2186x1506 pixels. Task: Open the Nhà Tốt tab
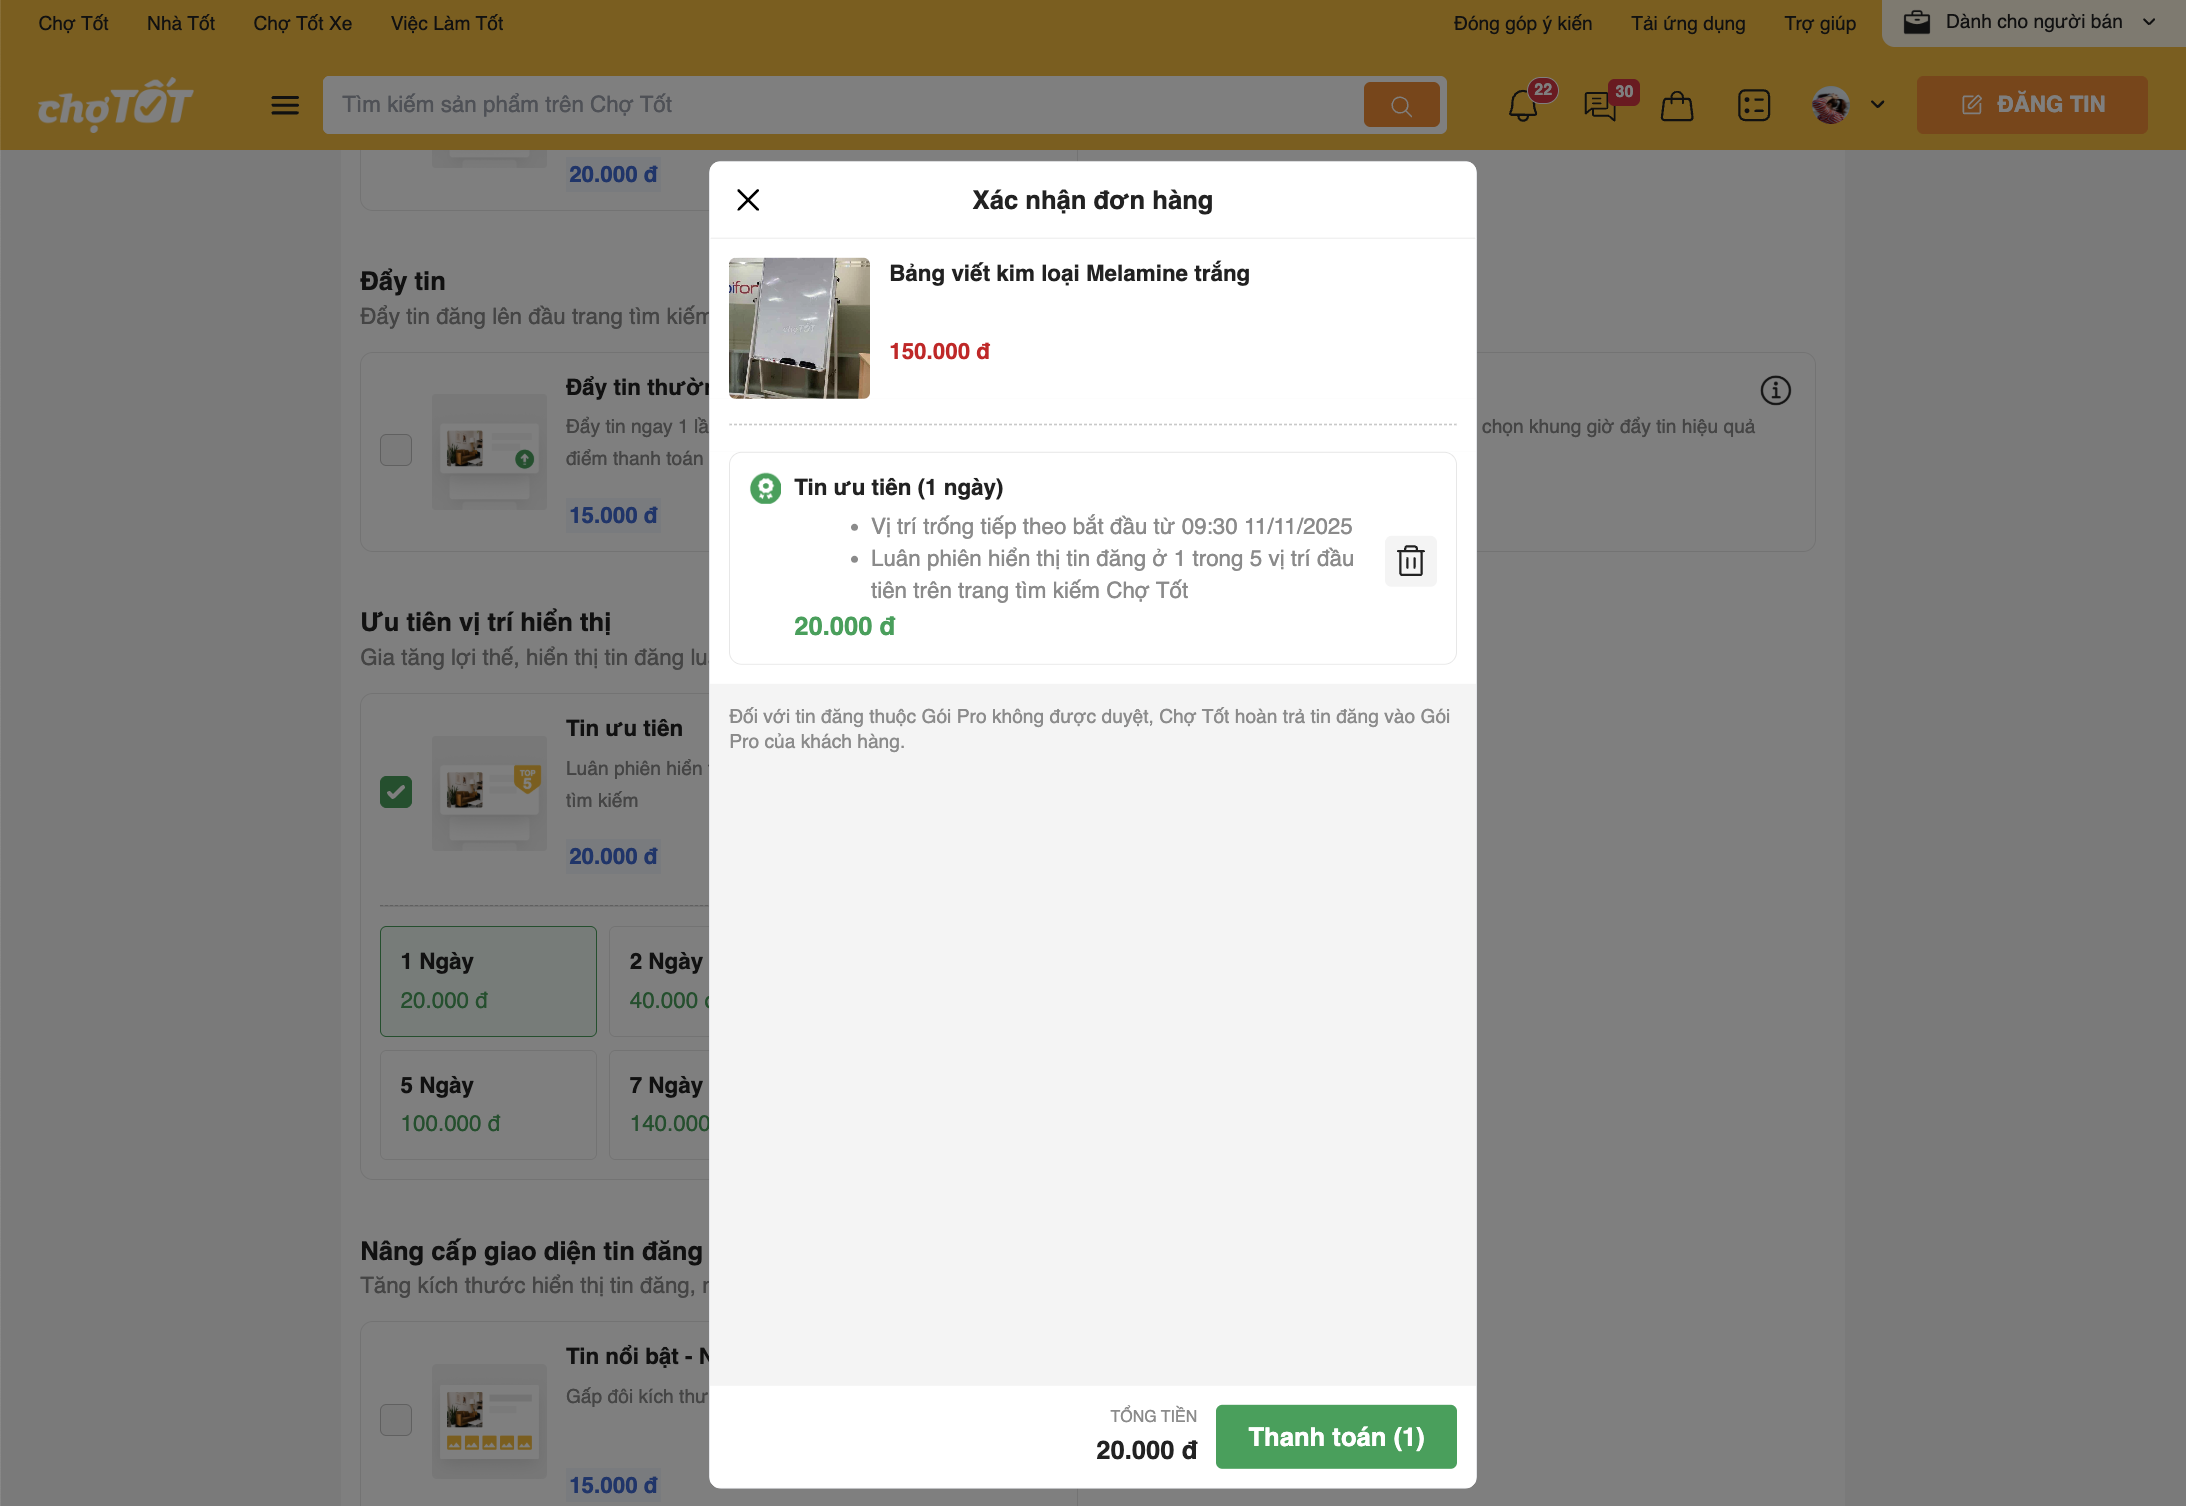click(x=180, y=23)
